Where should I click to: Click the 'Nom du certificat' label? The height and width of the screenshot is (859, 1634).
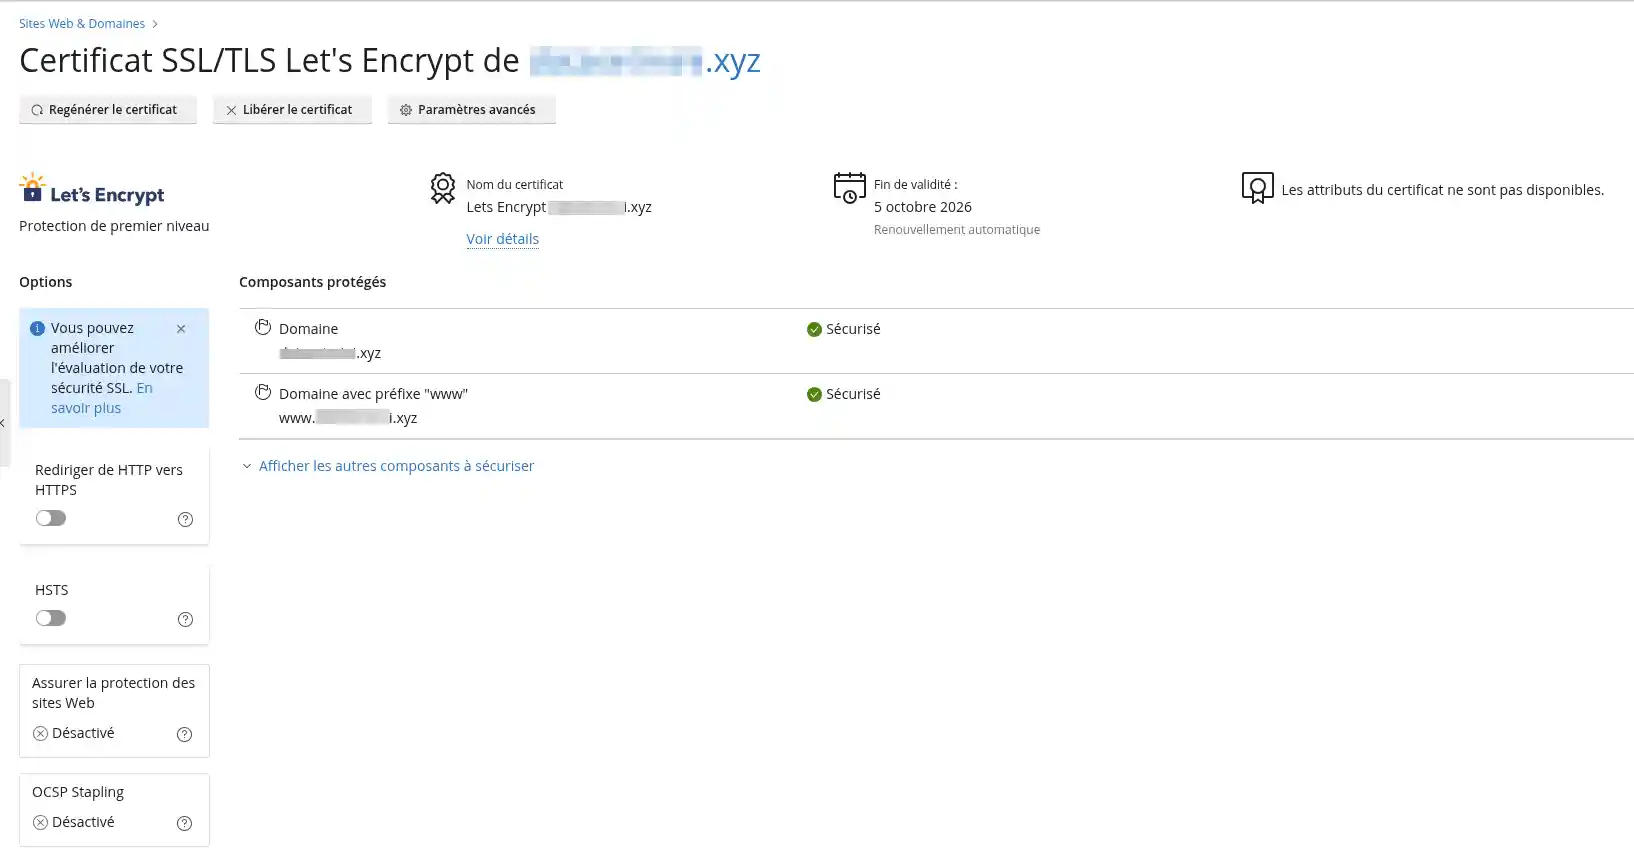pos(515,185)
